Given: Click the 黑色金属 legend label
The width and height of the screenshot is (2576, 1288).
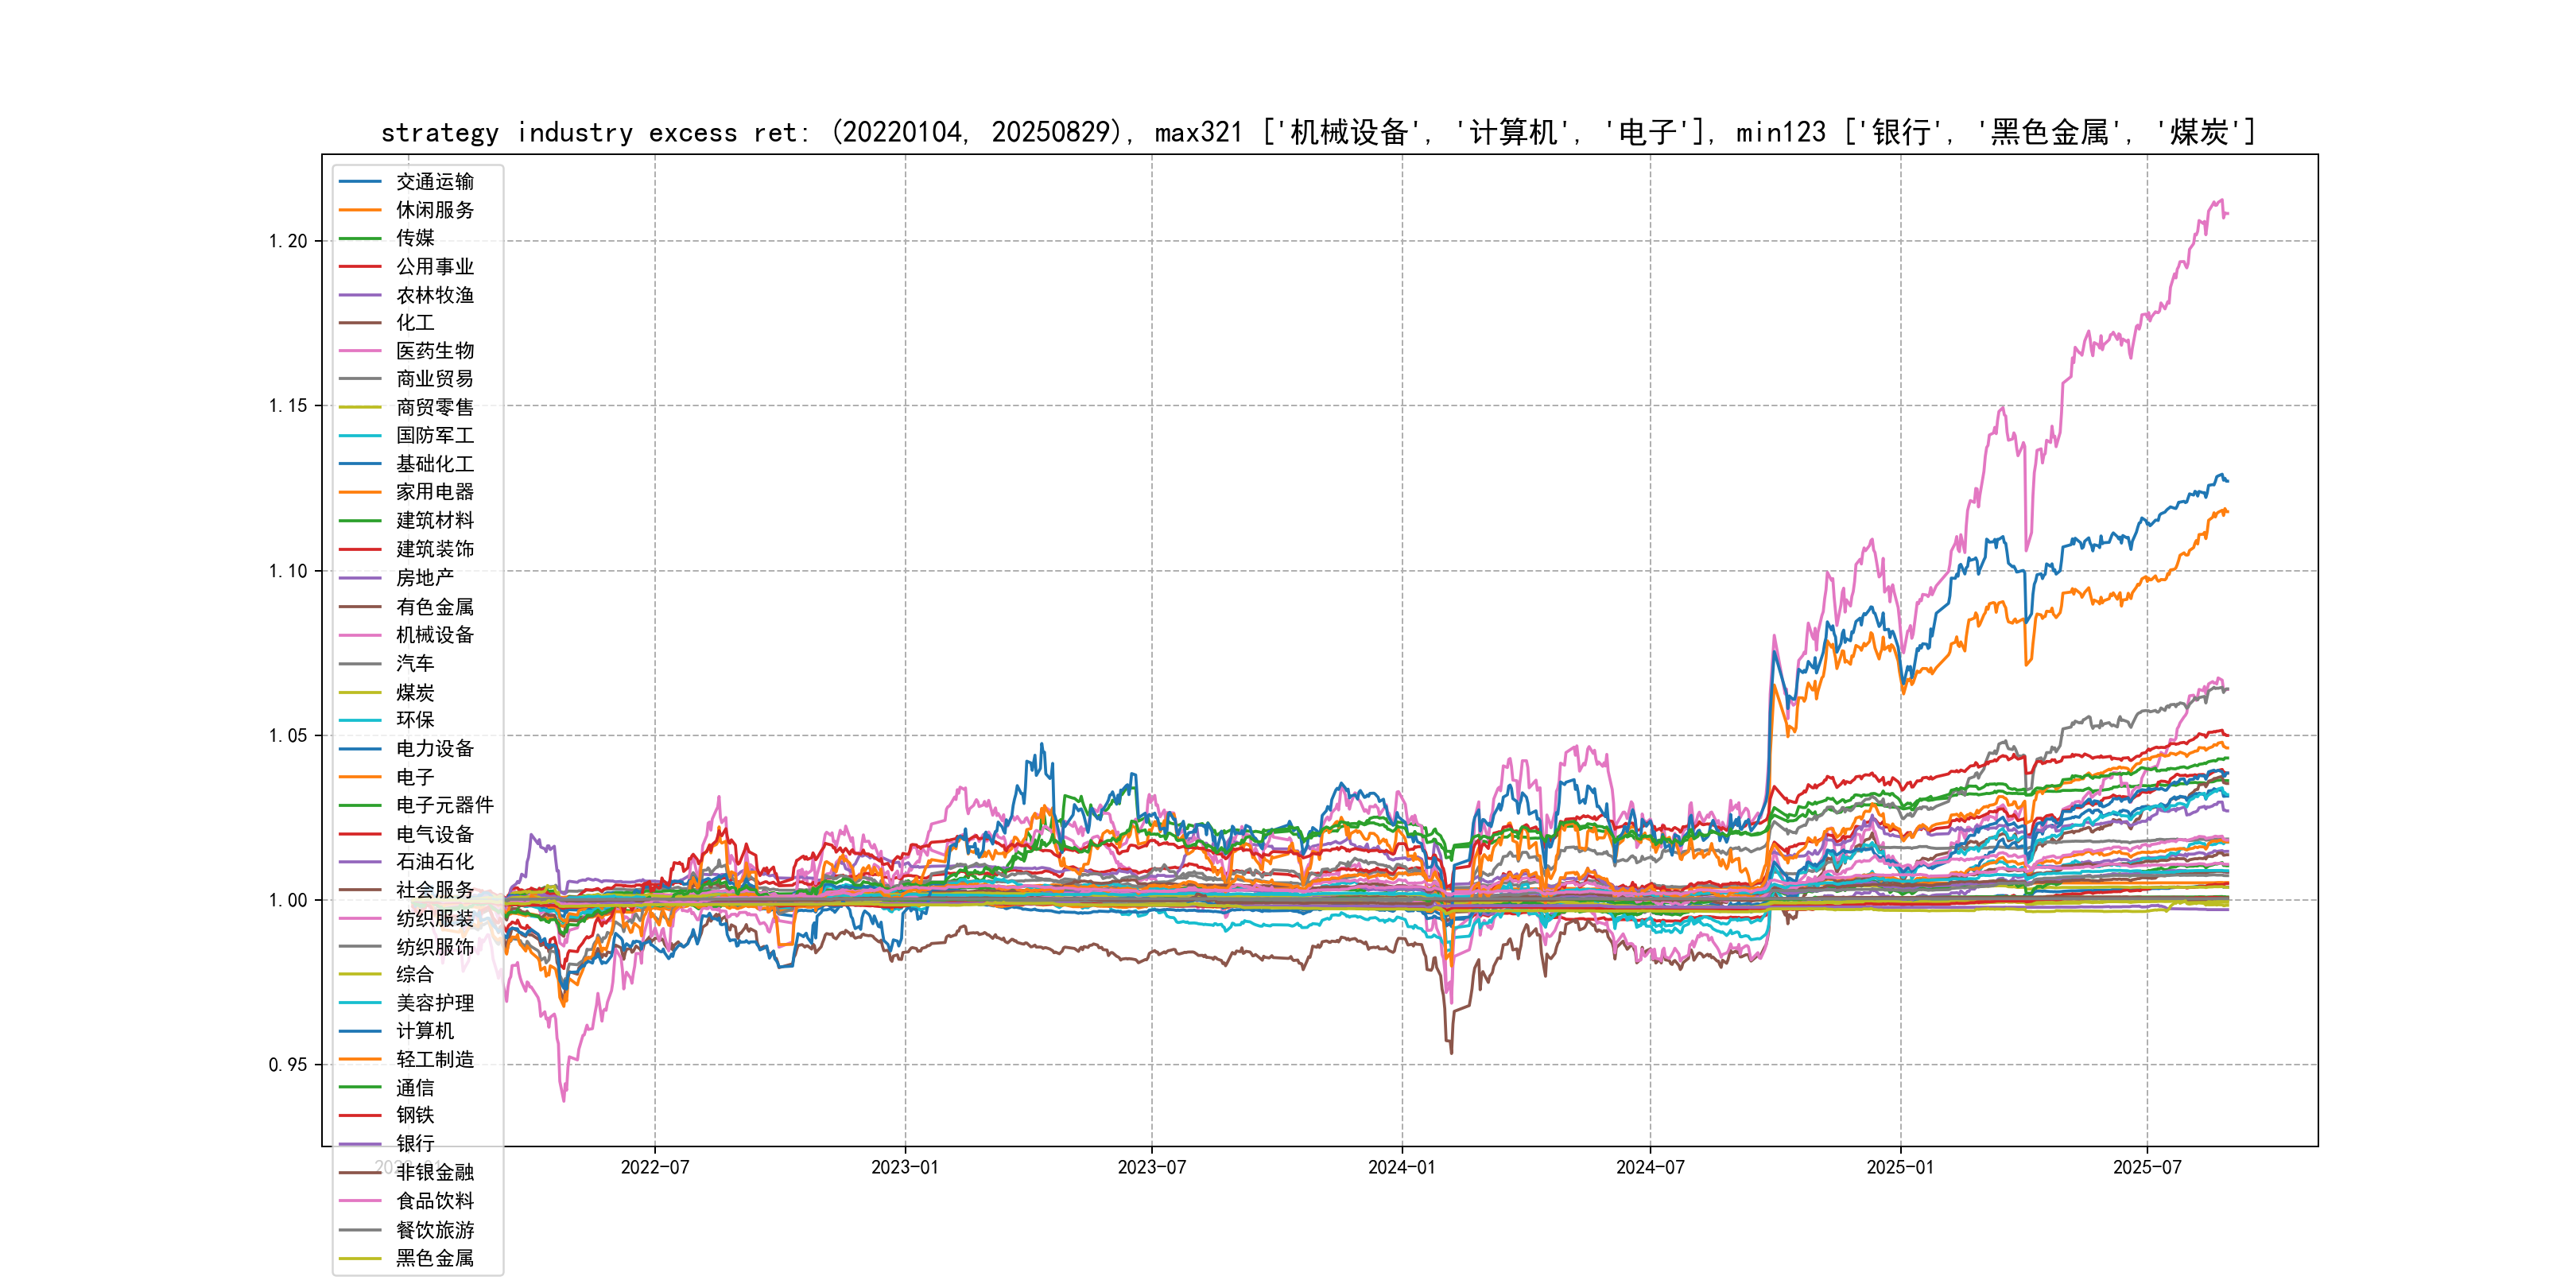Looking at the screenshot, I should point(434,1258).
